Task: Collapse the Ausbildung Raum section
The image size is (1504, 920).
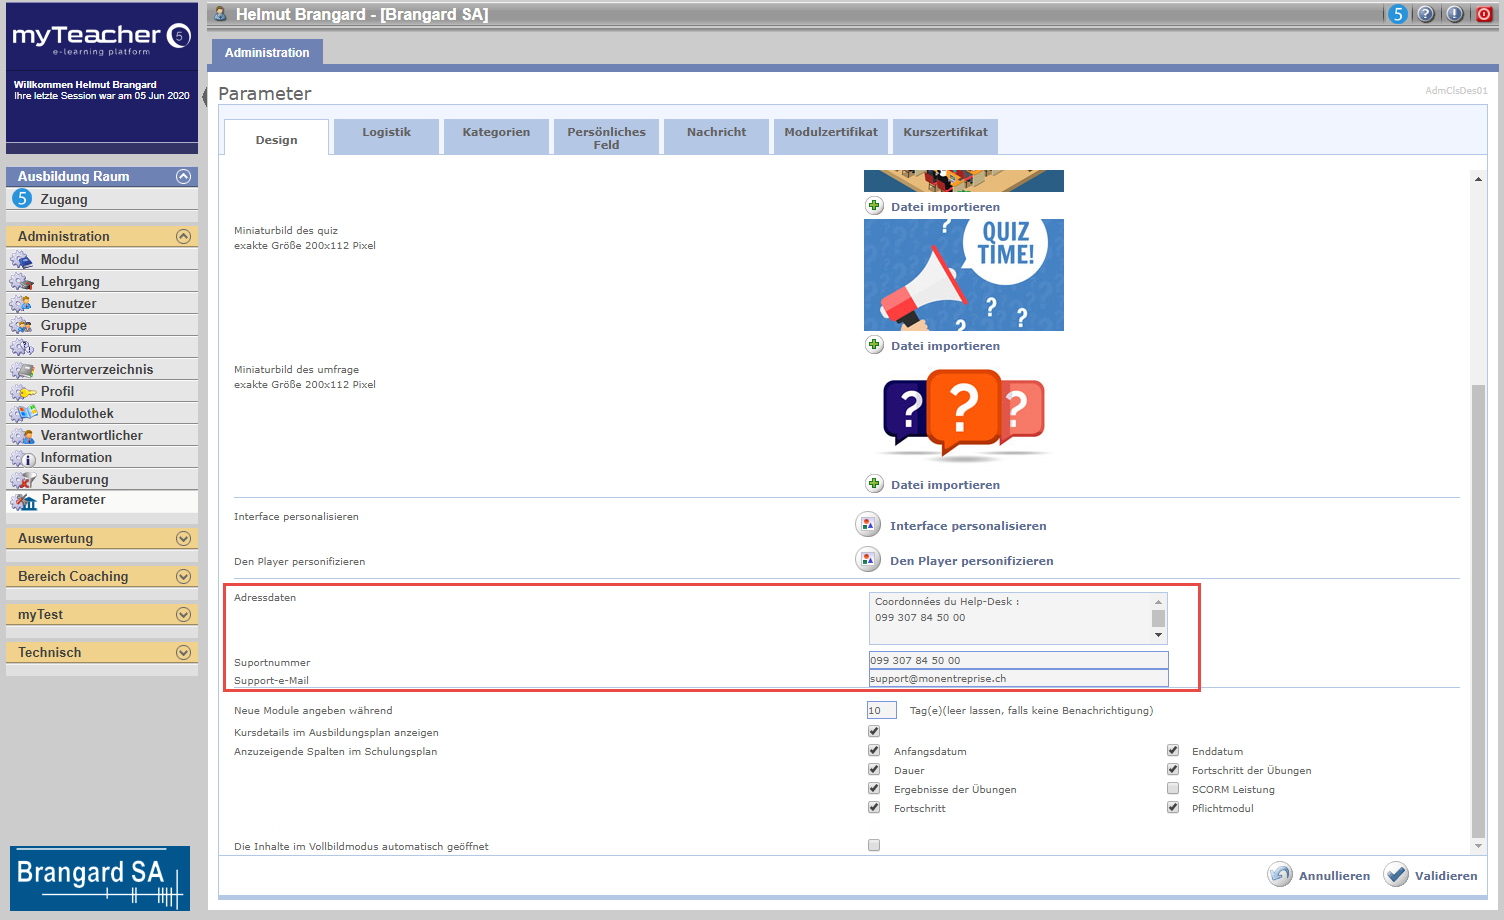Action: (x=183, y=176)
